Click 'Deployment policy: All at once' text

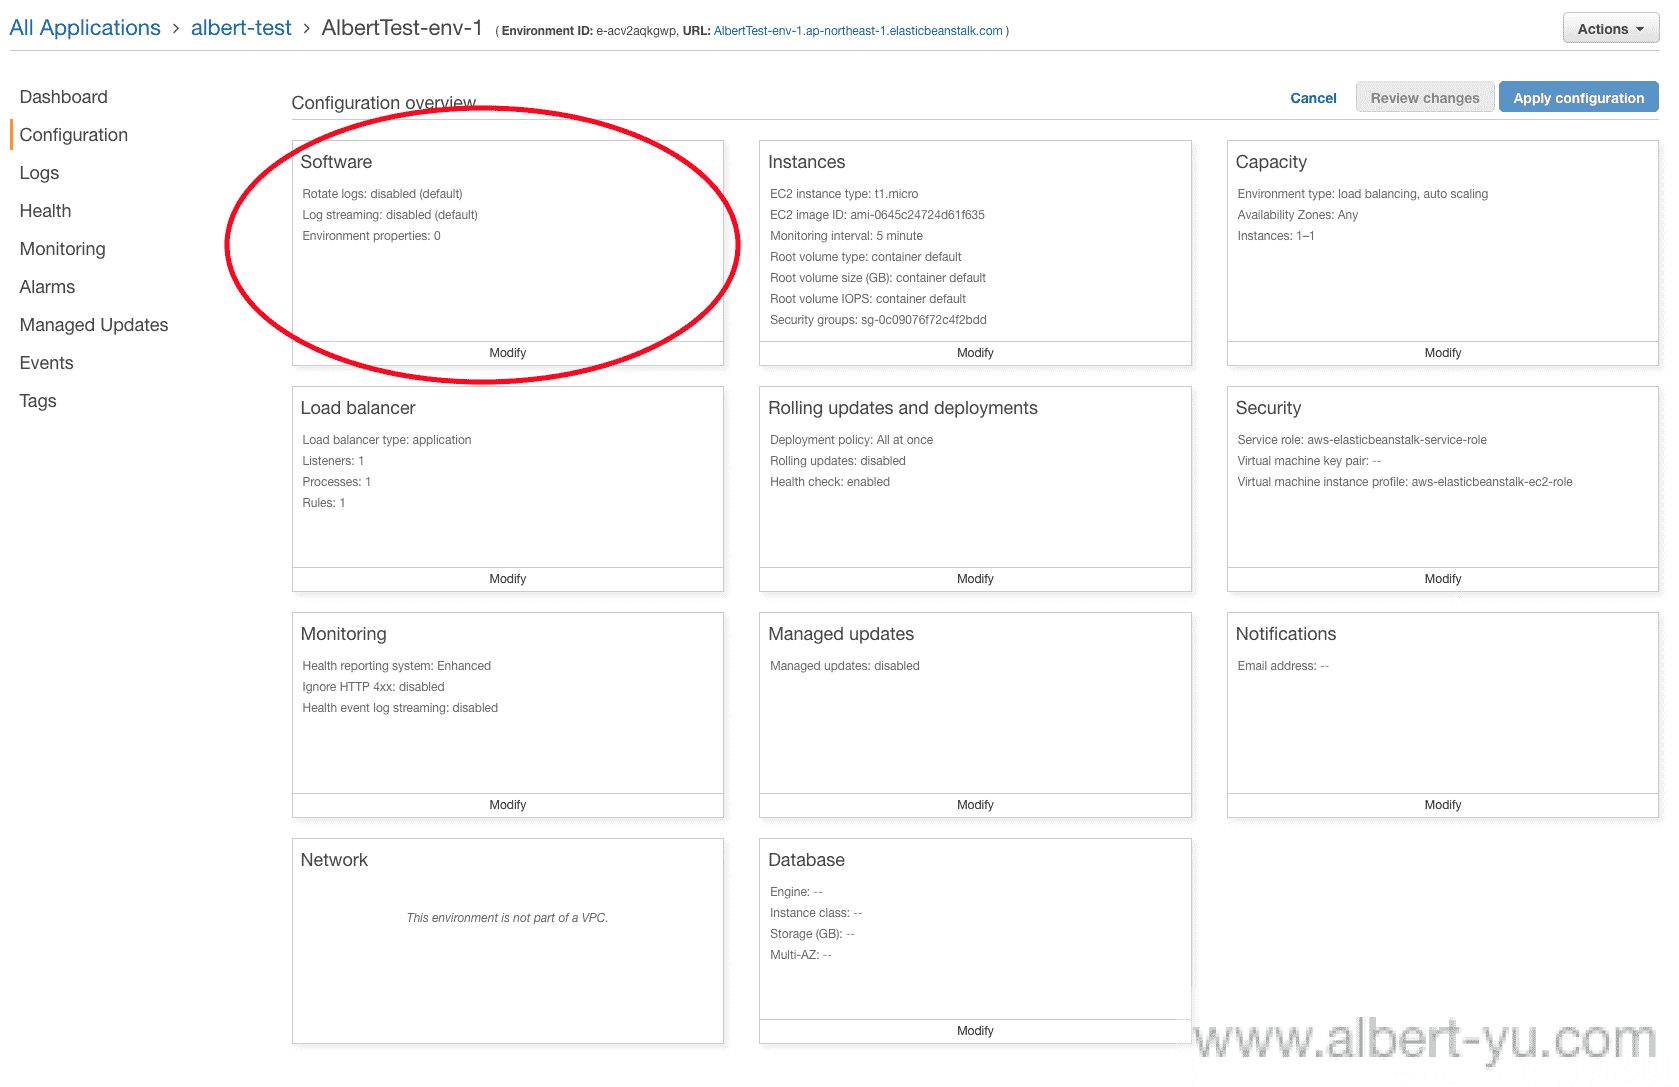coord(851,440)
